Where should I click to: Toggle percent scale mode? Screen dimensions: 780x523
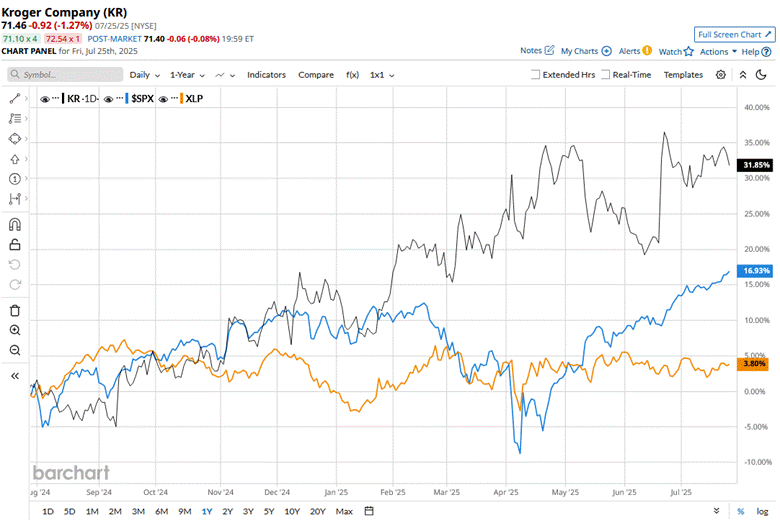click(741, 512)
